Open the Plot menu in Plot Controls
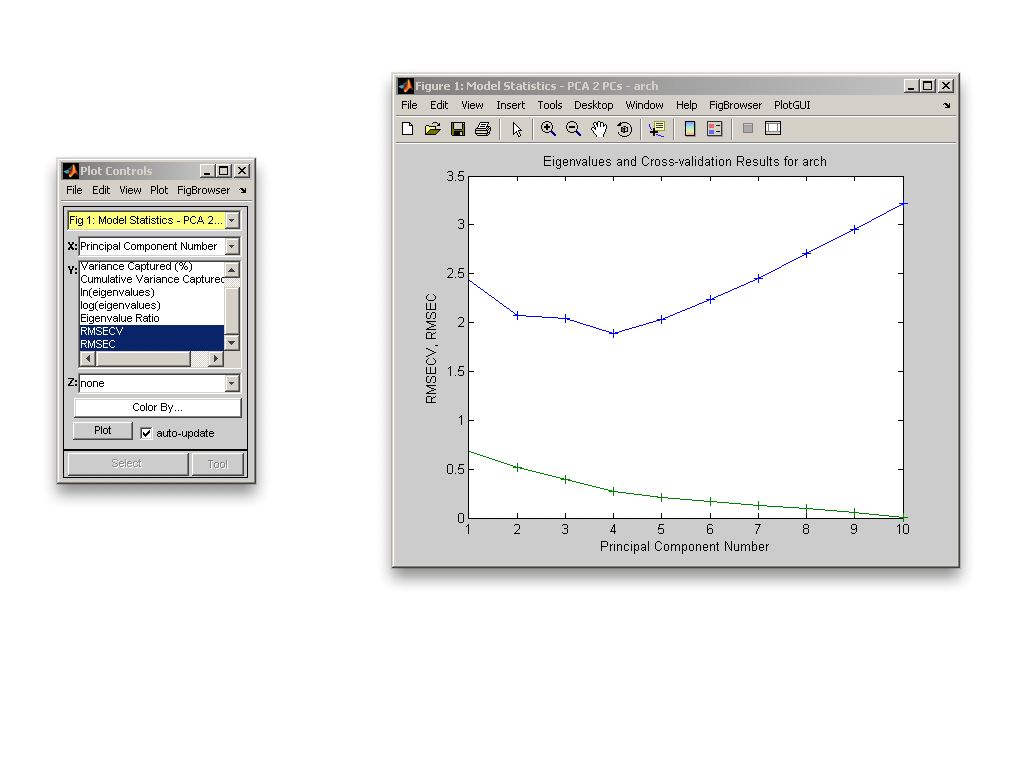The width and height of the screenshot is (1024, 768). [159, 190]
